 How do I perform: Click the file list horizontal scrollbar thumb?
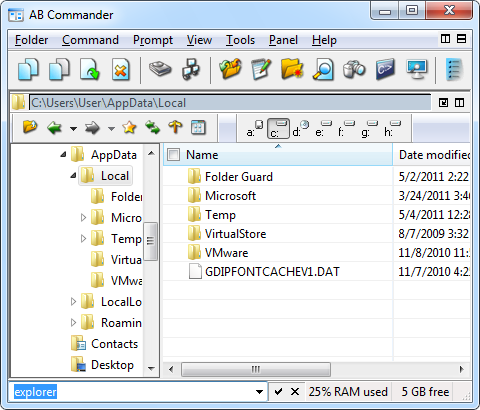coord(256,369)
